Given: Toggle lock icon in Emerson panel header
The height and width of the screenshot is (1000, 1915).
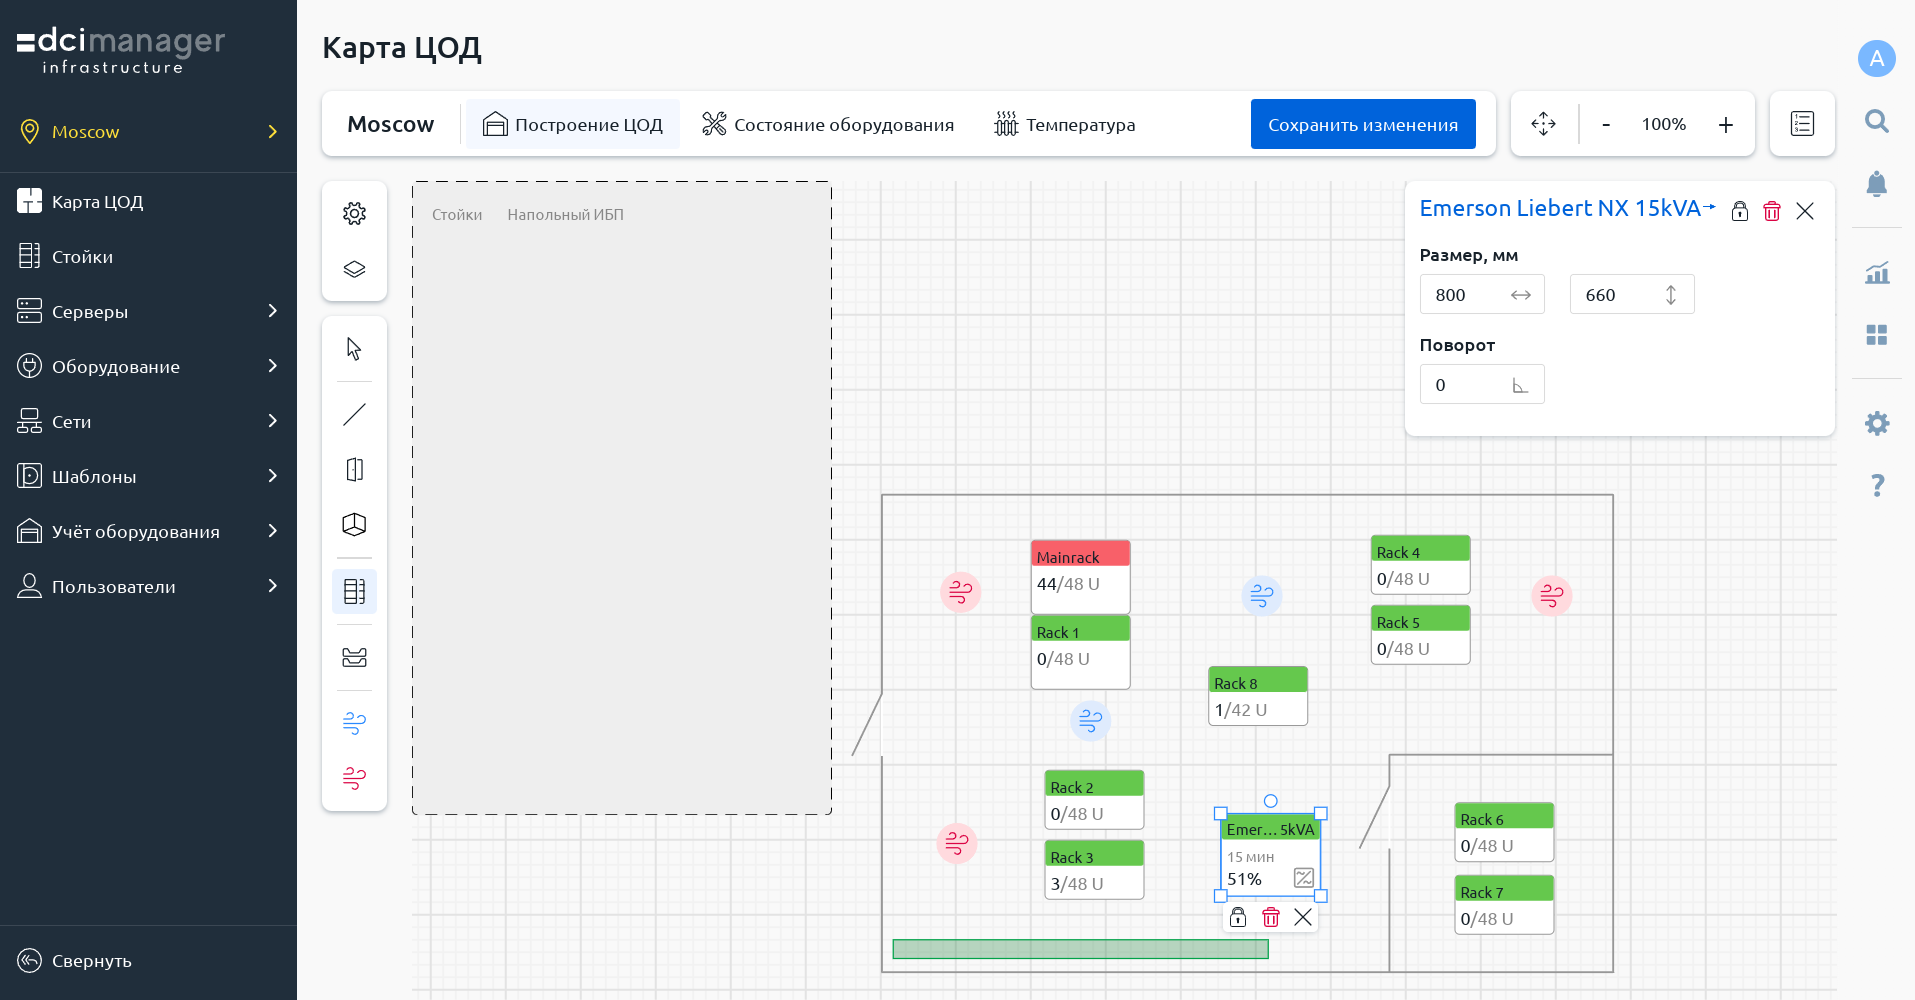Looking at the screenshot, I should (1740, 211).
